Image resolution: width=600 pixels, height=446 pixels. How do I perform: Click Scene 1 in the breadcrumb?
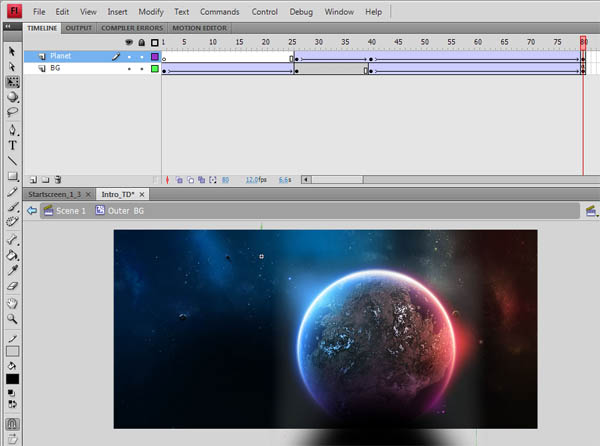70,211
